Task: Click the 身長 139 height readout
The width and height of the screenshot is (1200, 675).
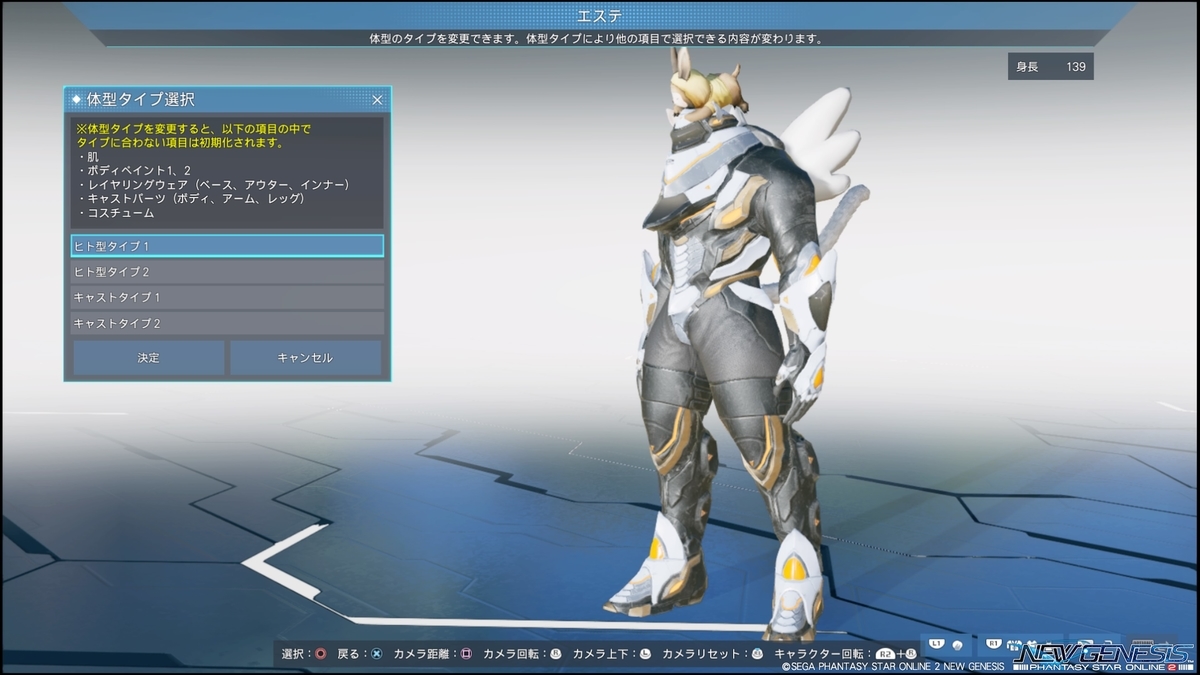Action: click(x=1050, y=67)
